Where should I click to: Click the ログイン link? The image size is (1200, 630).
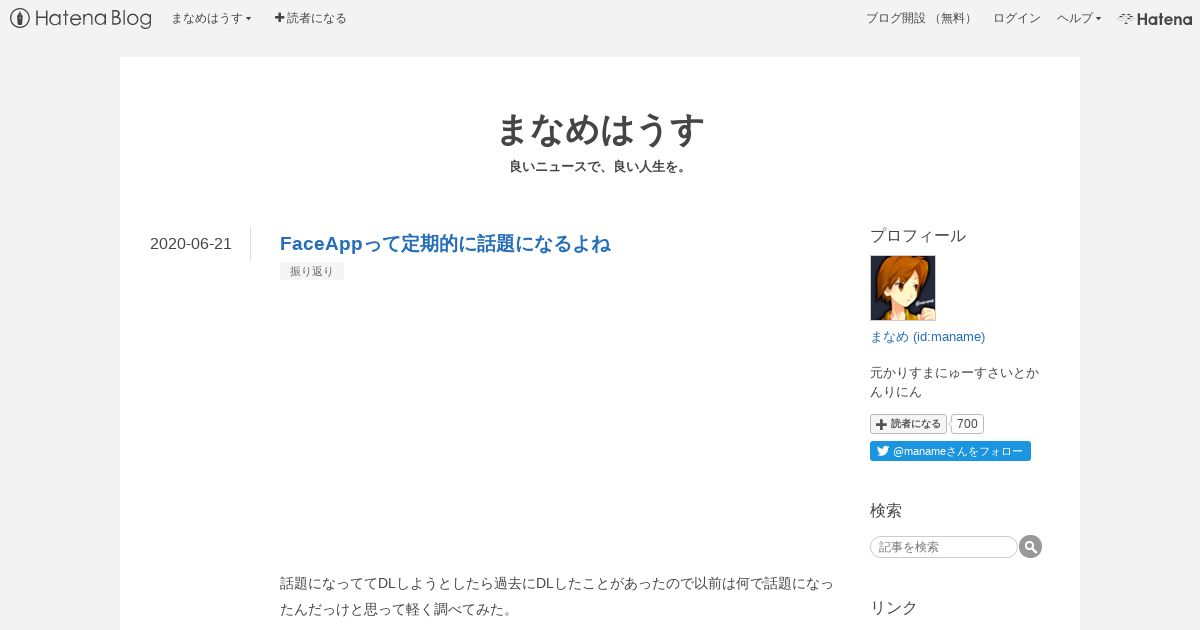[x=1017, y=18]
